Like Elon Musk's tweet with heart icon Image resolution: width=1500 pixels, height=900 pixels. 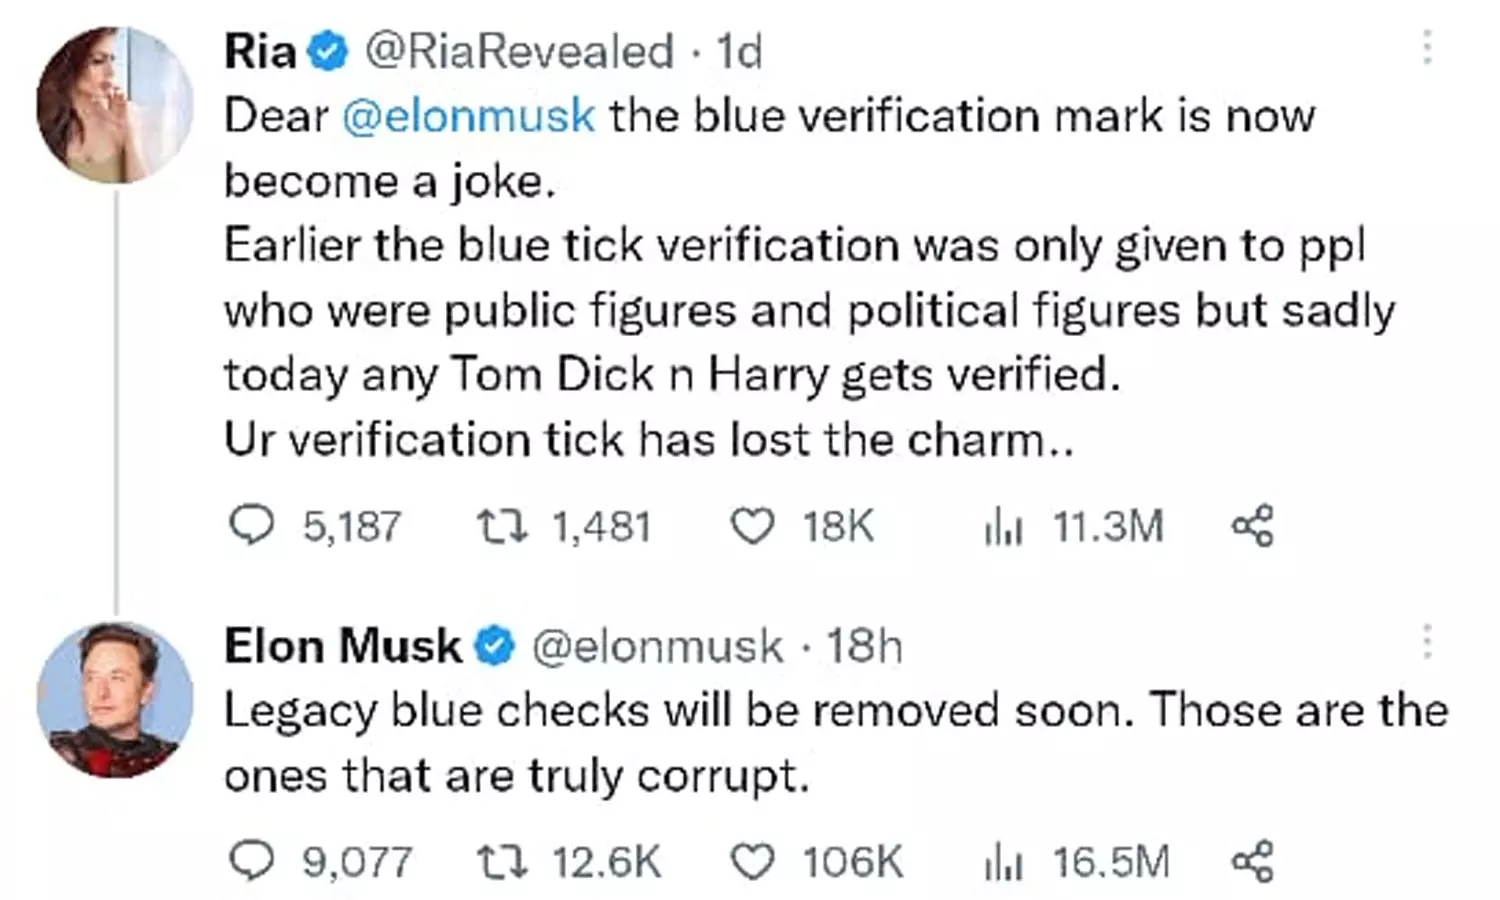pyautogui.click(x=752, y=861)
